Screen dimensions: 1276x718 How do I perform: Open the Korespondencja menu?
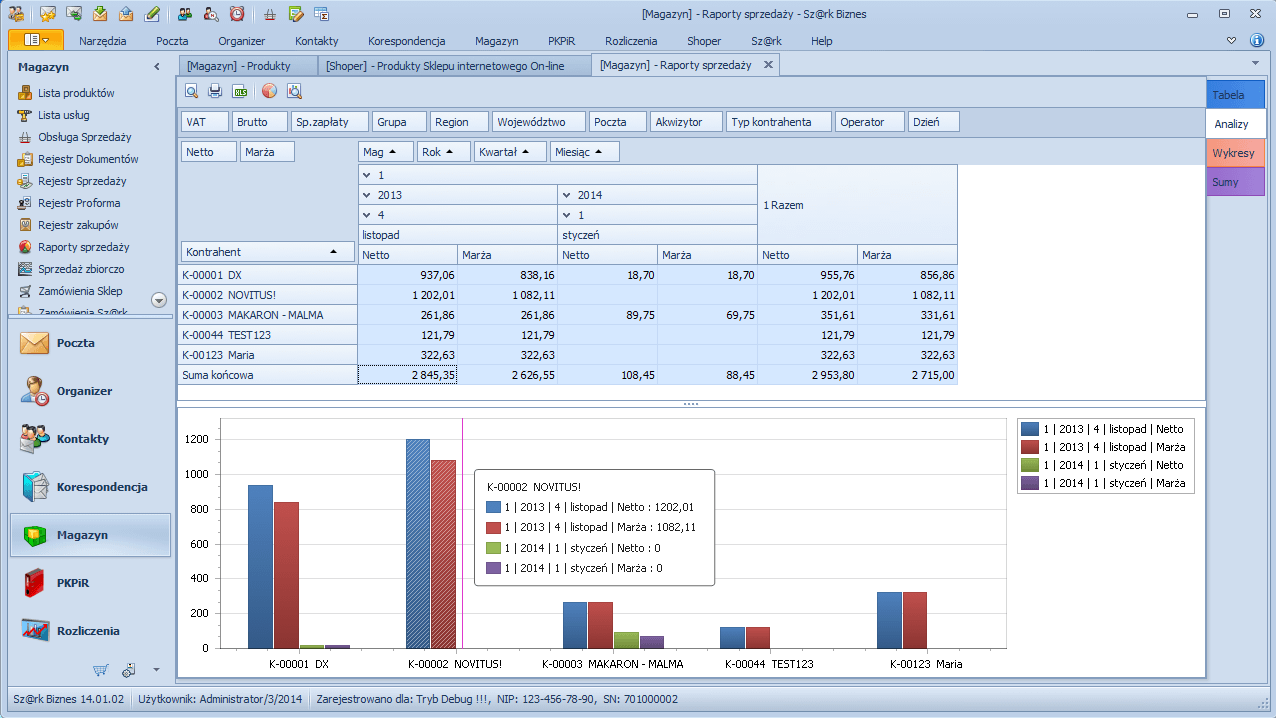pos(406,41)
